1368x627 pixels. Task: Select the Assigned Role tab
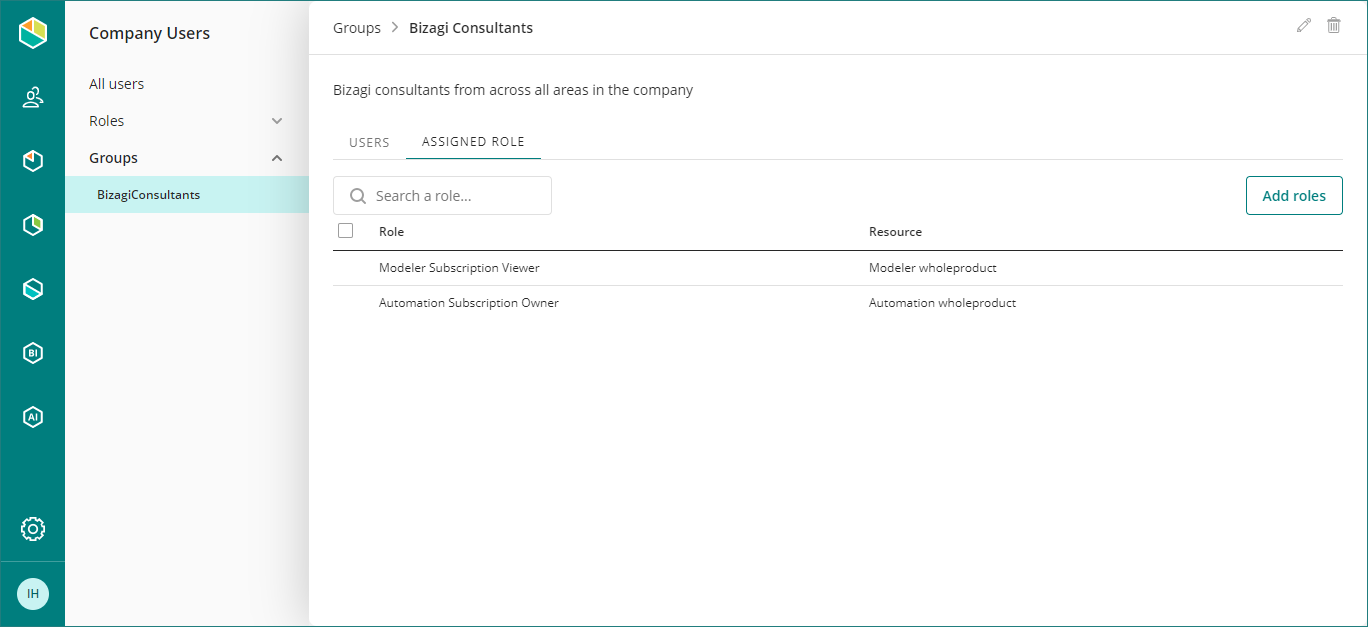pyautogui.click(x=473, y=142)
